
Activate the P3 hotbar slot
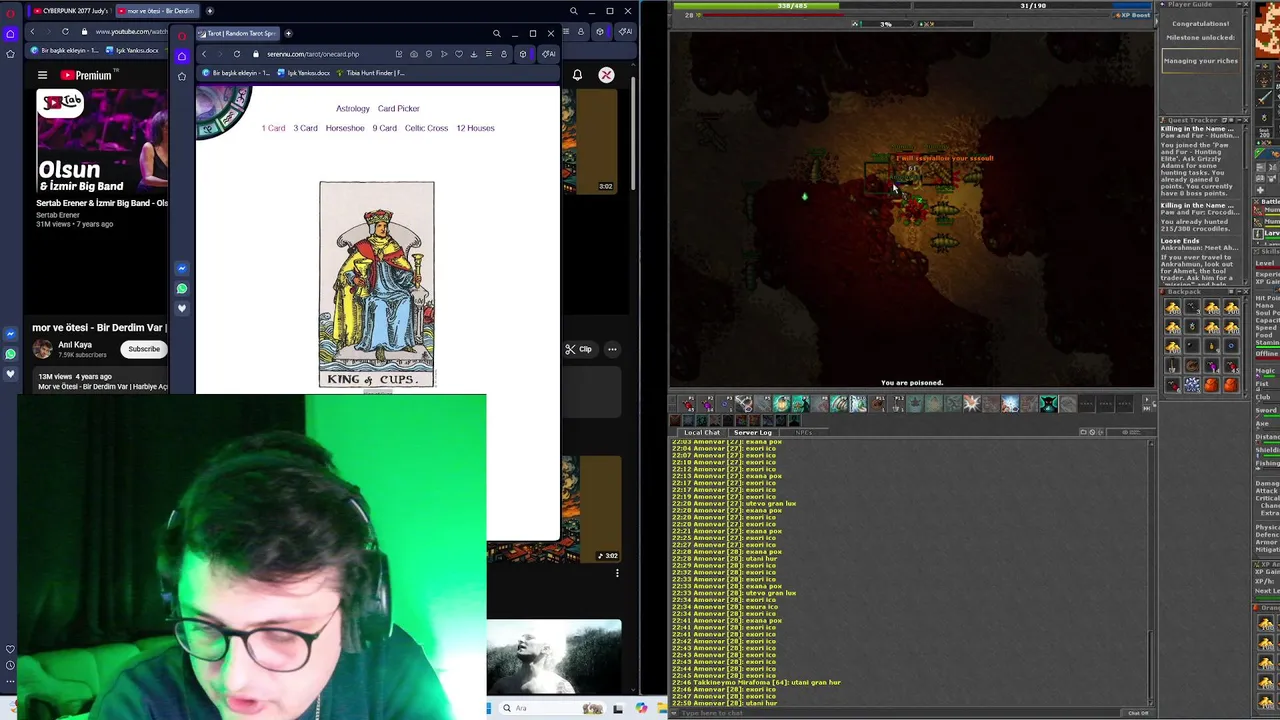tap(725, 404)
